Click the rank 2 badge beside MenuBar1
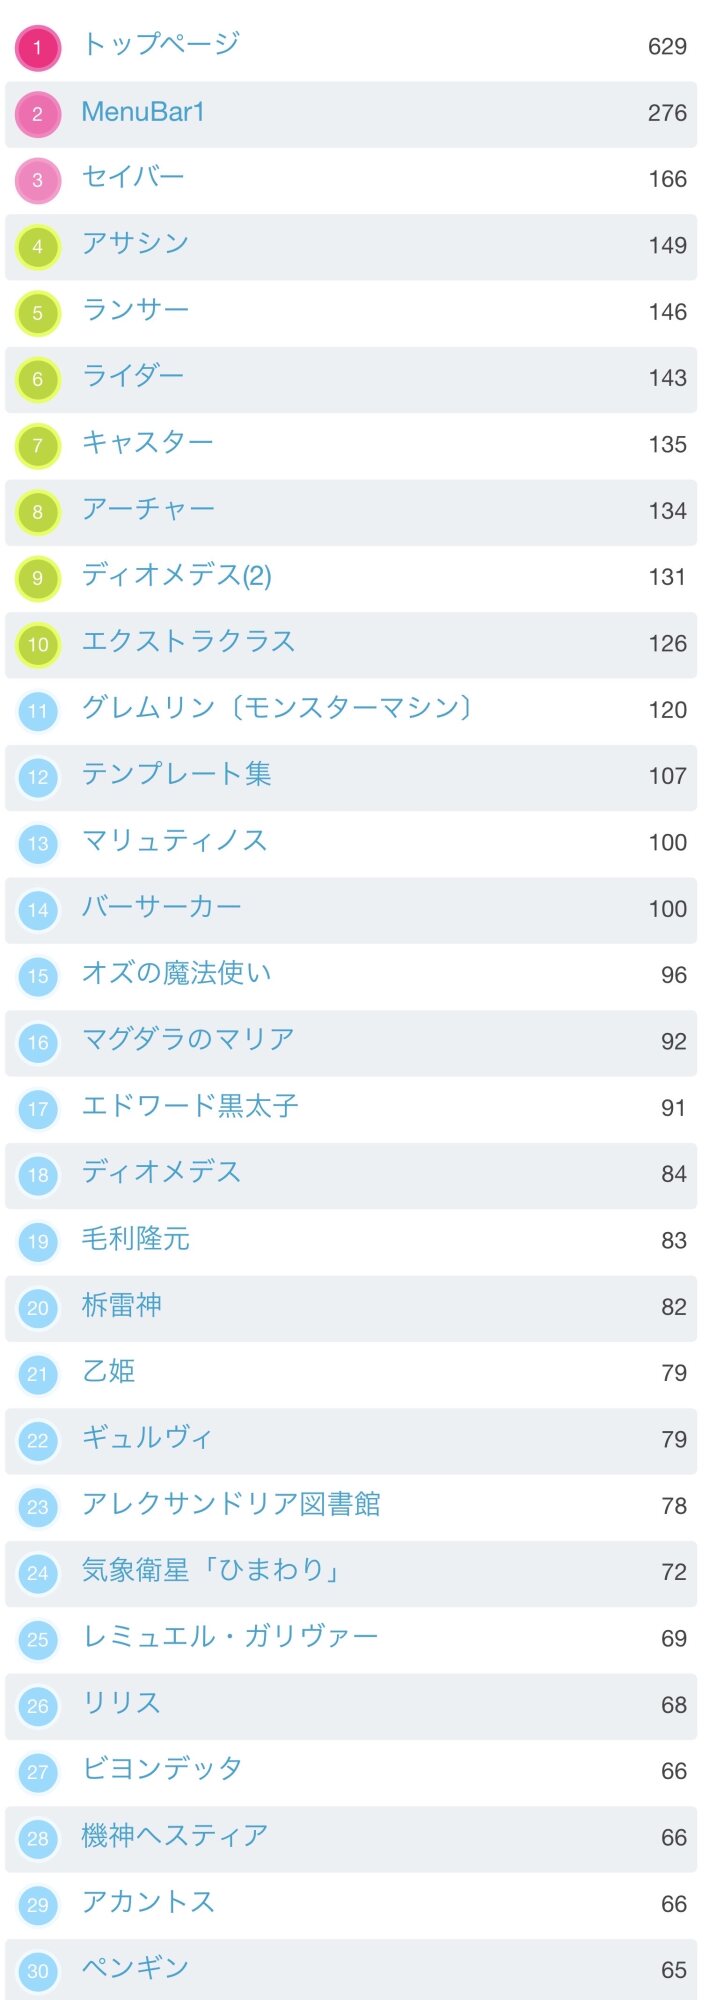Screen dimensions: 717x2000 pyautogui.click(x=38, y=114)
